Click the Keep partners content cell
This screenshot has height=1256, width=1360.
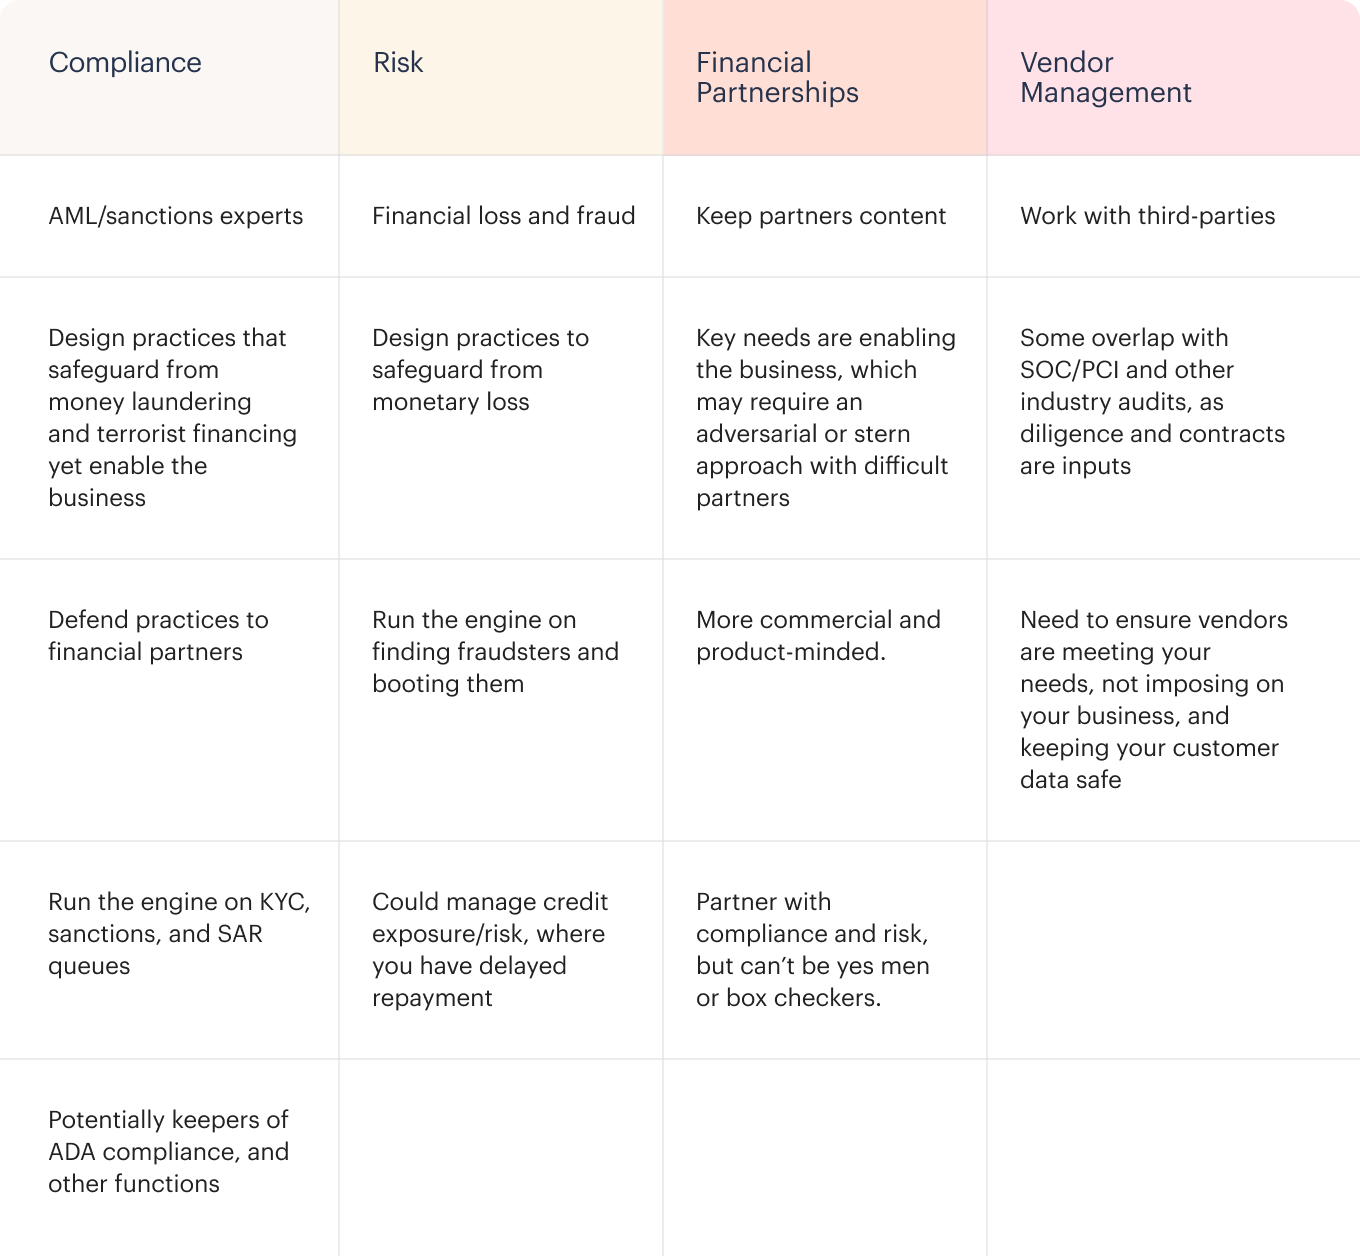click(x=820, y=216)
